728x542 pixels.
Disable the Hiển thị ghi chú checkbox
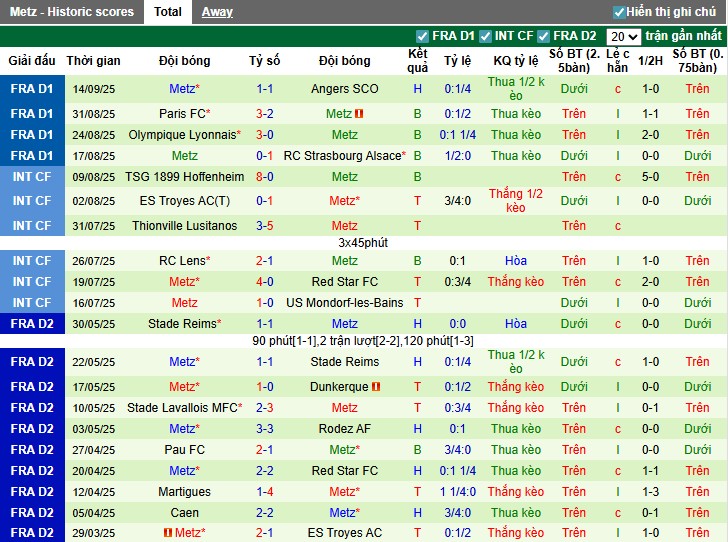[619, 12]
